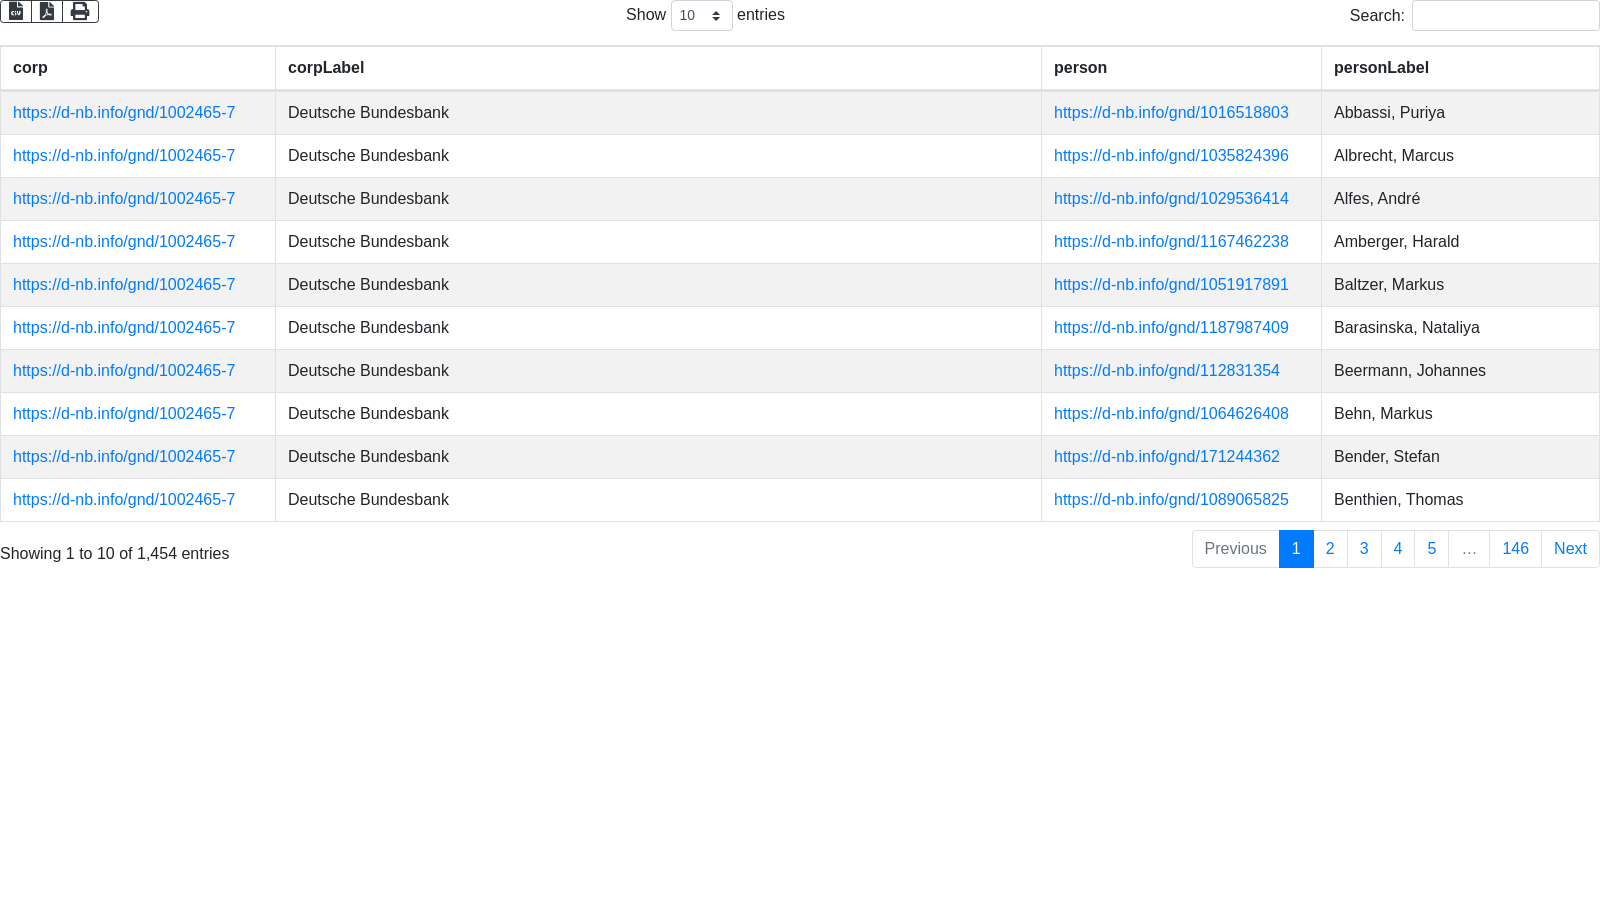Open person link ending in 1035824396
Image resolution: width=1600 pixels, height=900 pixels.
point(1171,156)
